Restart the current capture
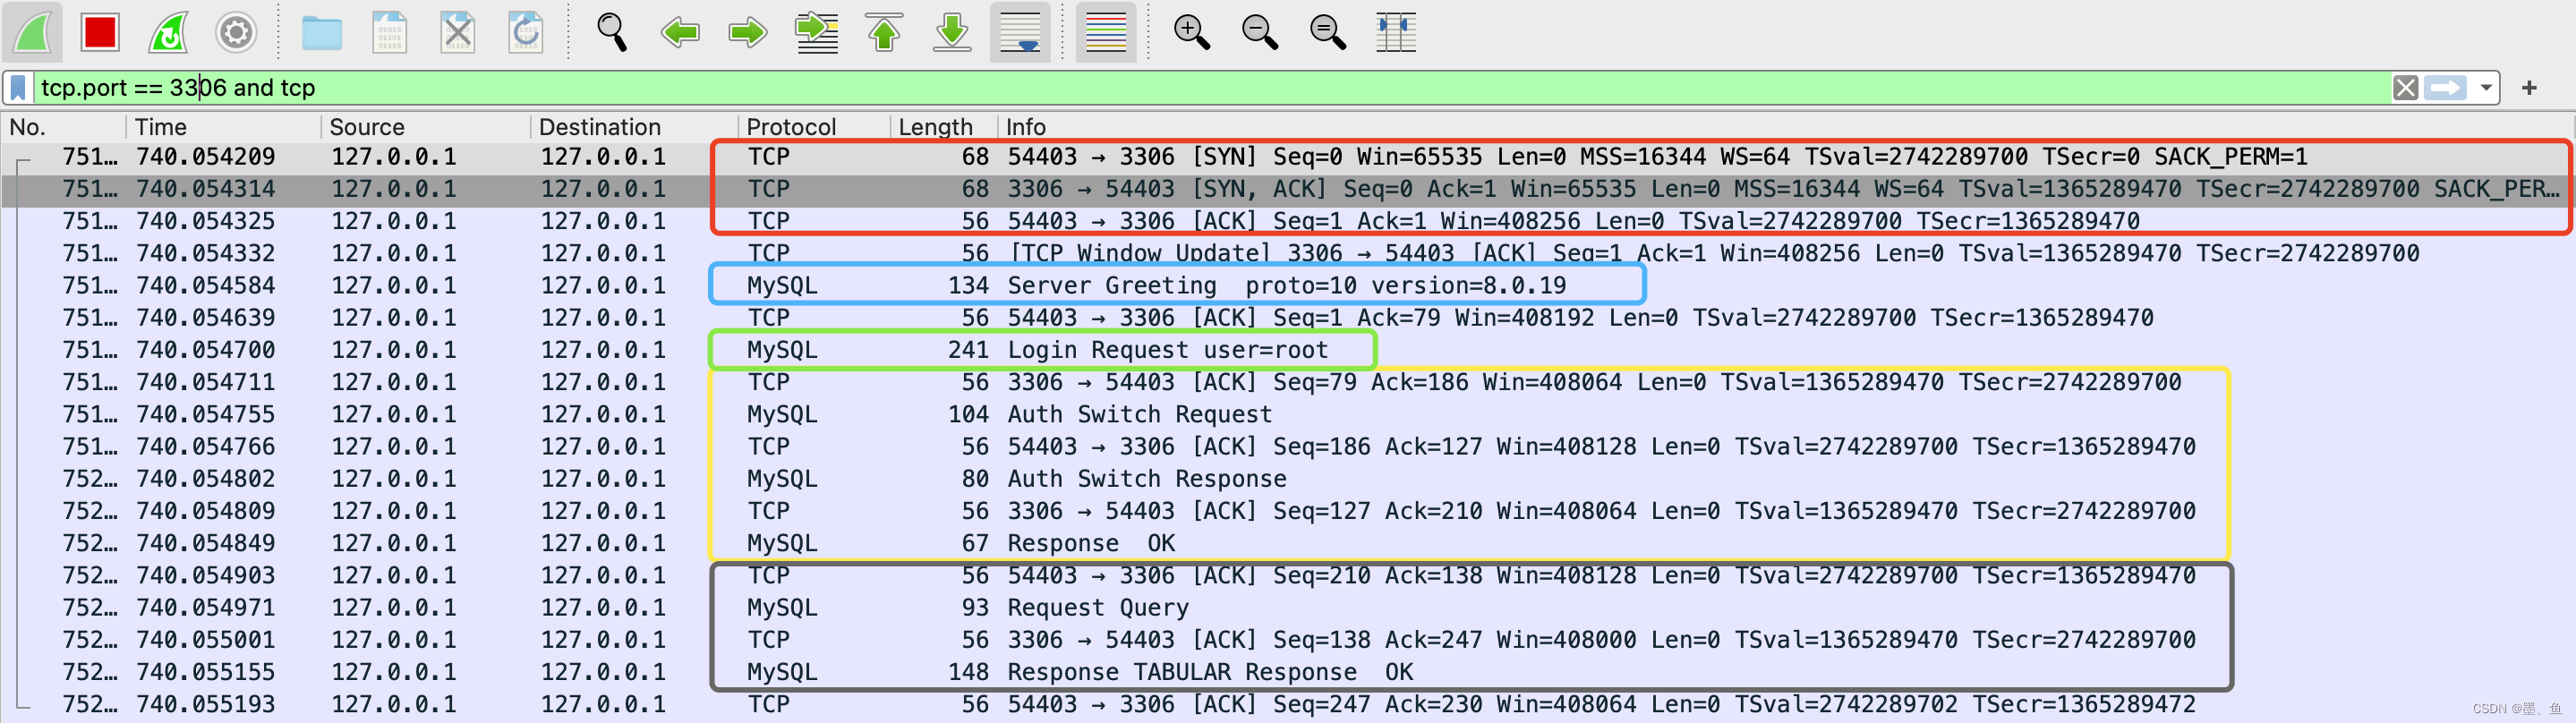The image size is (2576, 723). (x=168, y=32)
